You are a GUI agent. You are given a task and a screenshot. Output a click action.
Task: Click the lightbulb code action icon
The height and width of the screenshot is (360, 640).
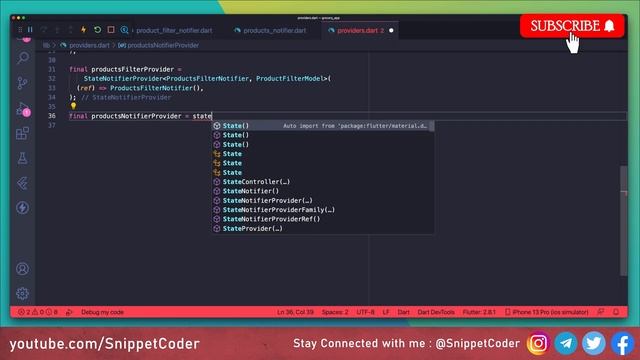click(73, 106)
